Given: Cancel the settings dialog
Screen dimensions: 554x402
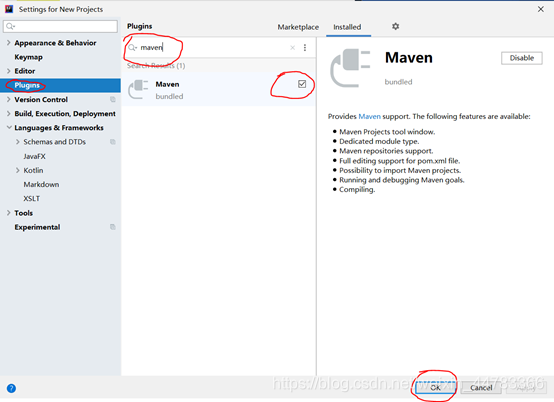Looking at the screenshot, I should tap(481, 388).
